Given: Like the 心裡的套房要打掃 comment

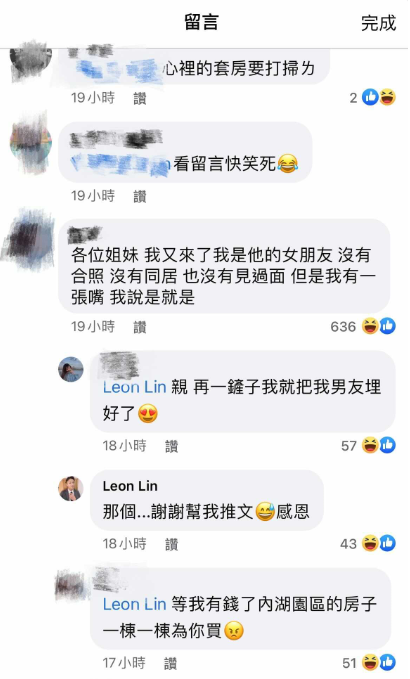Looking at the screenshot, I should coord(139,98).
